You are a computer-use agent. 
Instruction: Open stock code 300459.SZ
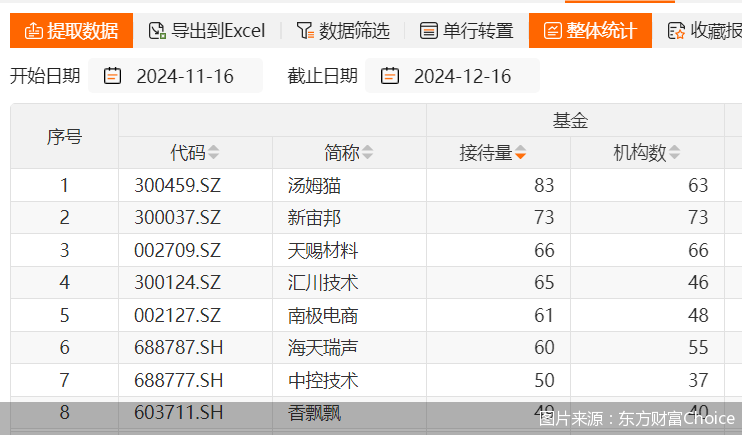point(178,185)
